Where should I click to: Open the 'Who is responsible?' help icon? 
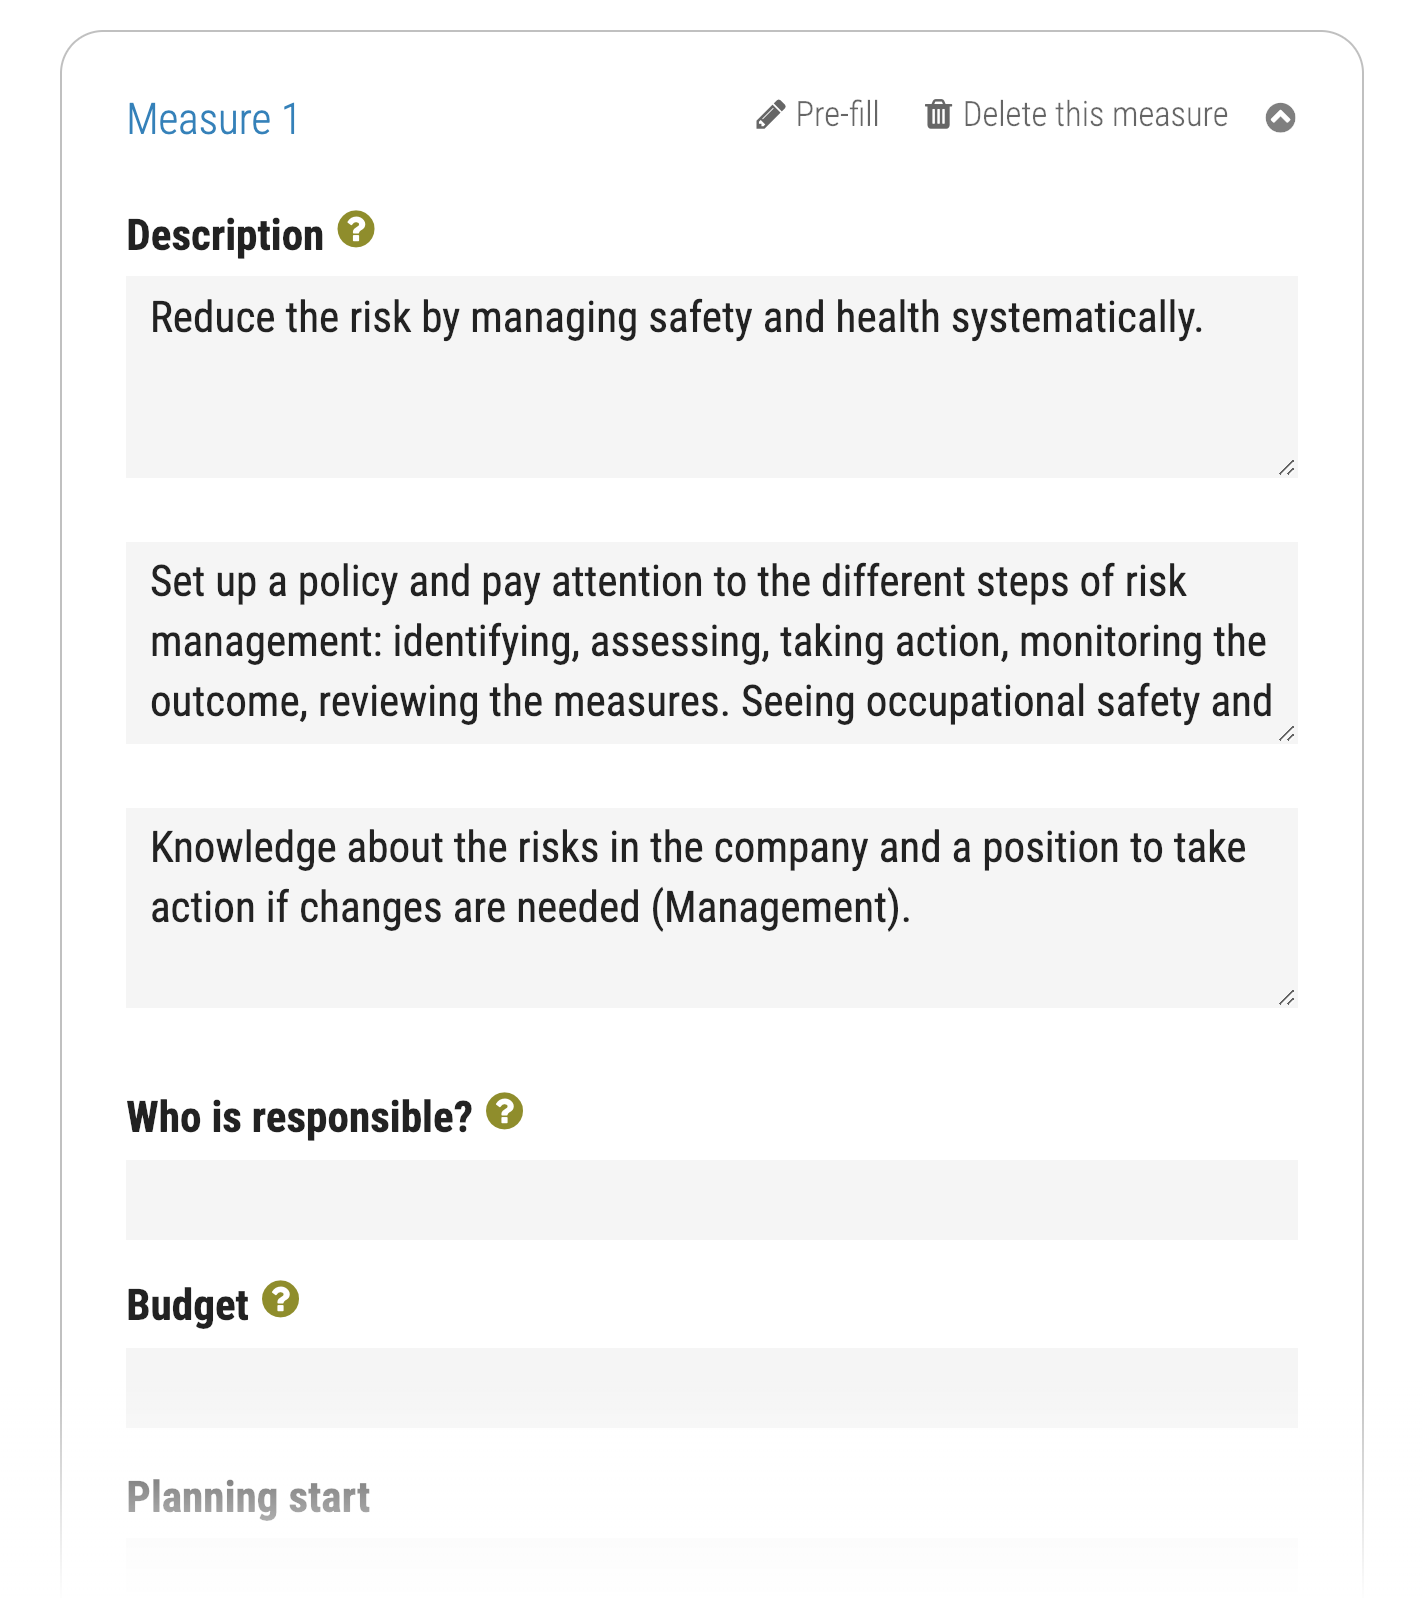tap(505, 1111)
